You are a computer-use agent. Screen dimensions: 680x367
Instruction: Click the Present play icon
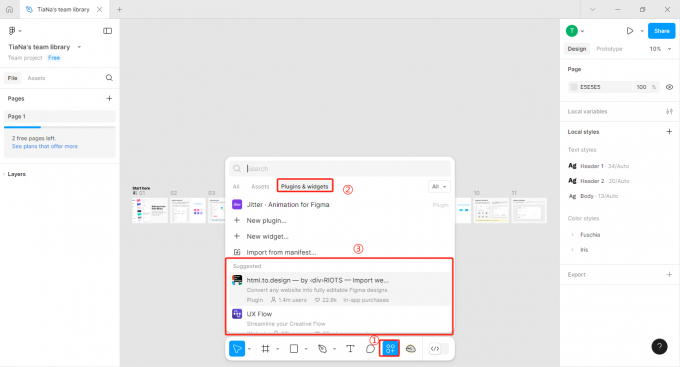coord(629,31)
